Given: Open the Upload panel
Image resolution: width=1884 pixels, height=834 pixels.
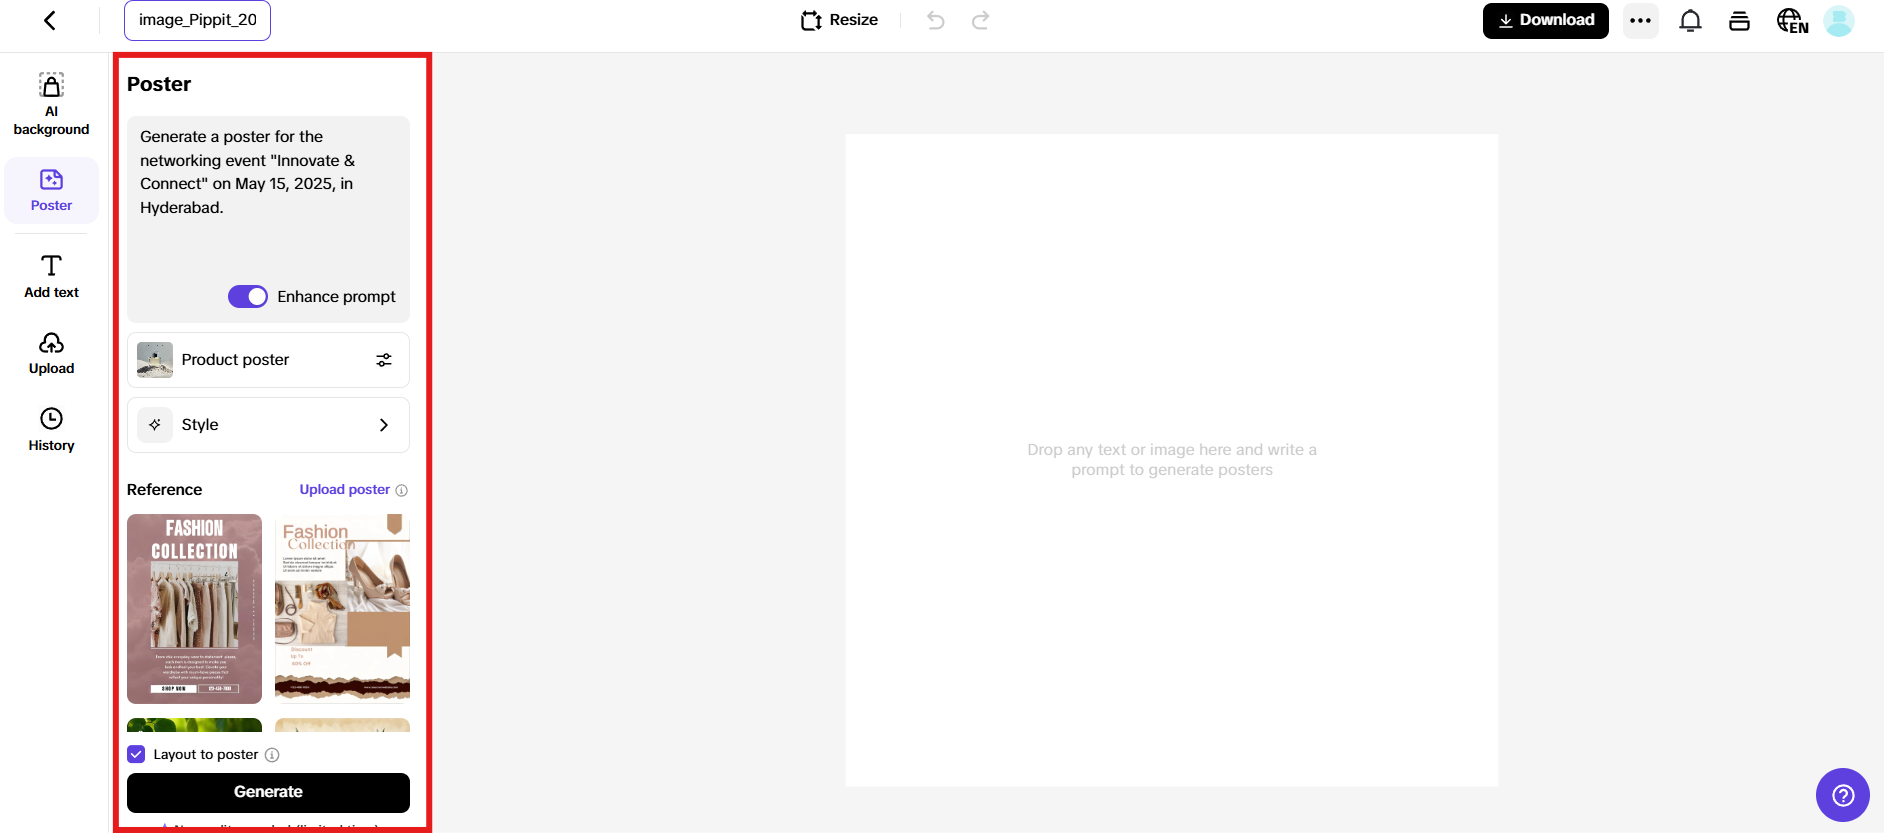Looking at the screenshot, I should (x=51, y=353).
